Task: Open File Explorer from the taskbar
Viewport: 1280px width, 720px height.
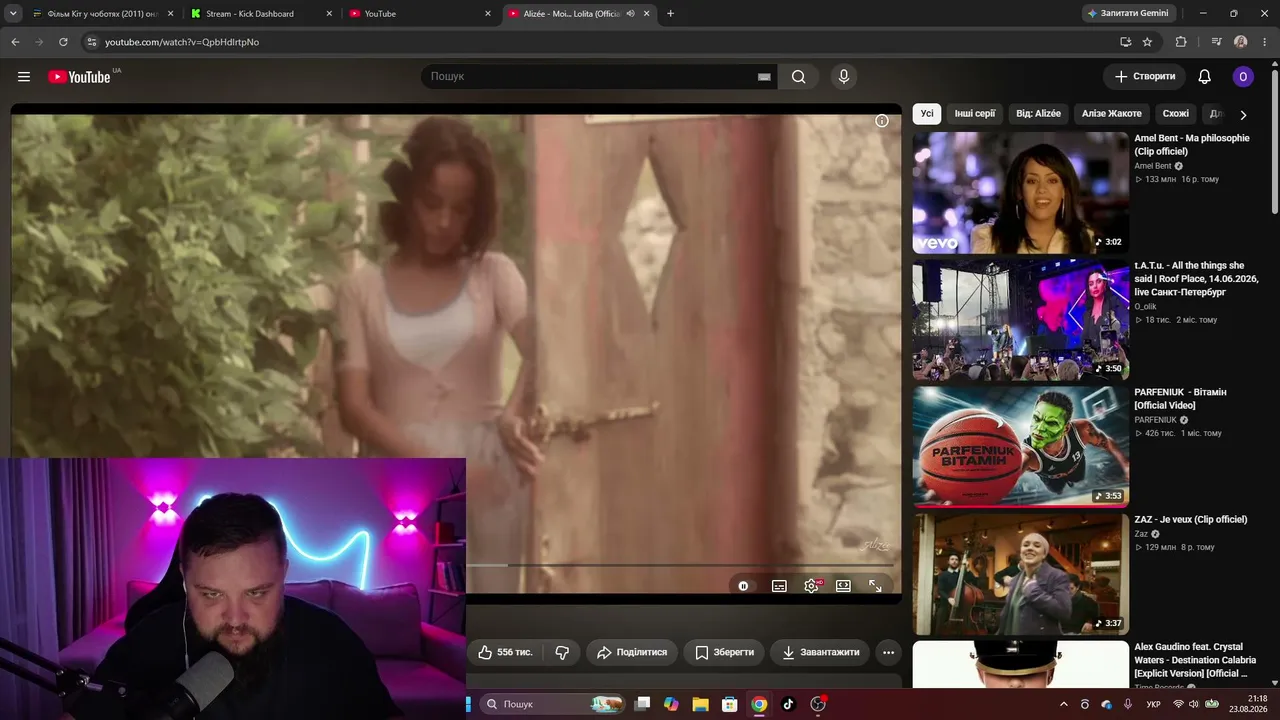Action: click(700, 704)
